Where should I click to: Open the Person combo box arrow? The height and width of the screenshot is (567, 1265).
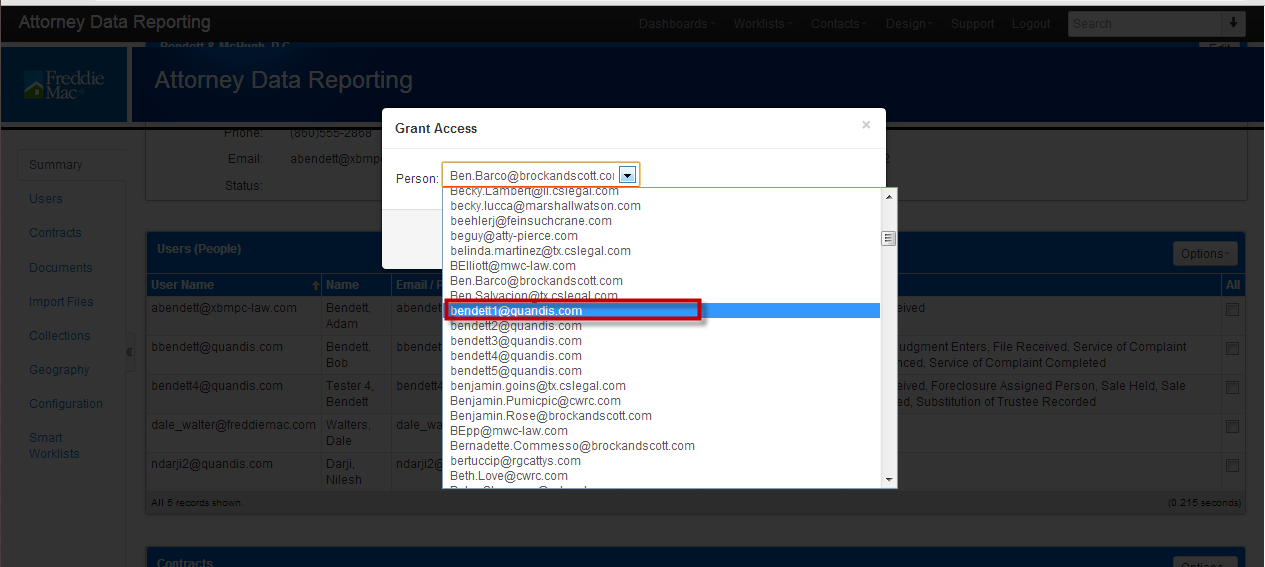[627, 176]
